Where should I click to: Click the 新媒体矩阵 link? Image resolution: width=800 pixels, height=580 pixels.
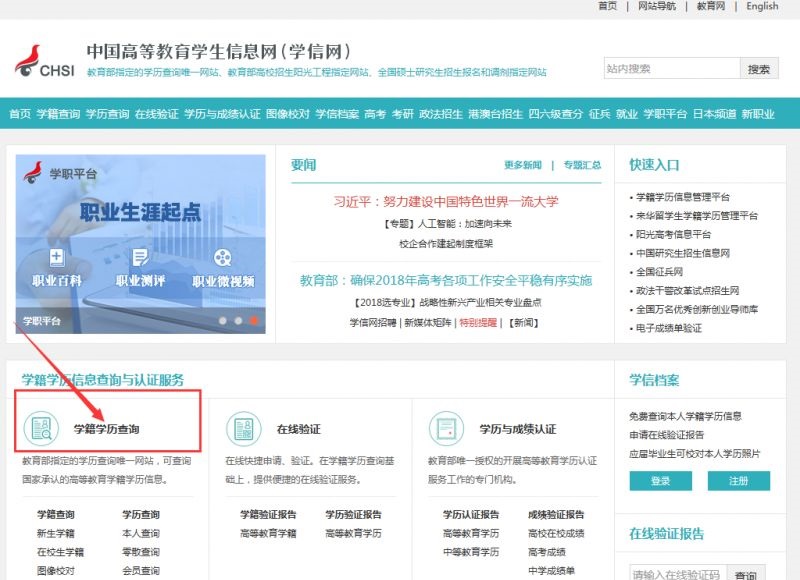pos(428,322)
